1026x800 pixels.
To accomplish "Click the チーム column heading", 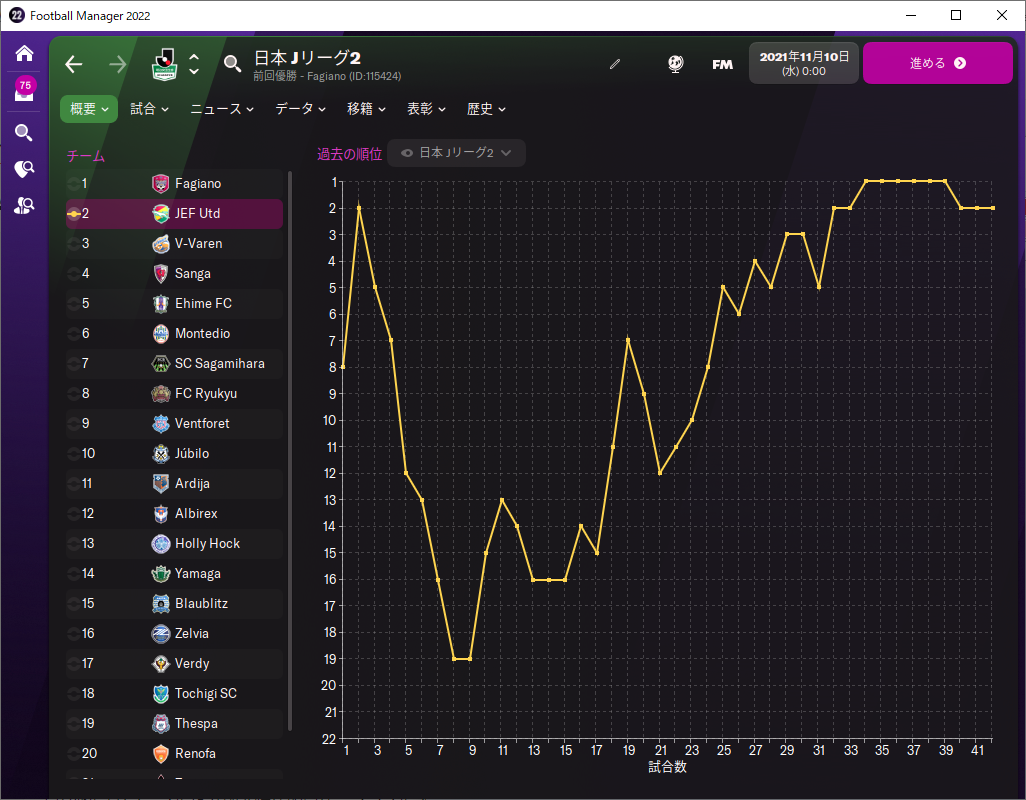I will (86, 156).
